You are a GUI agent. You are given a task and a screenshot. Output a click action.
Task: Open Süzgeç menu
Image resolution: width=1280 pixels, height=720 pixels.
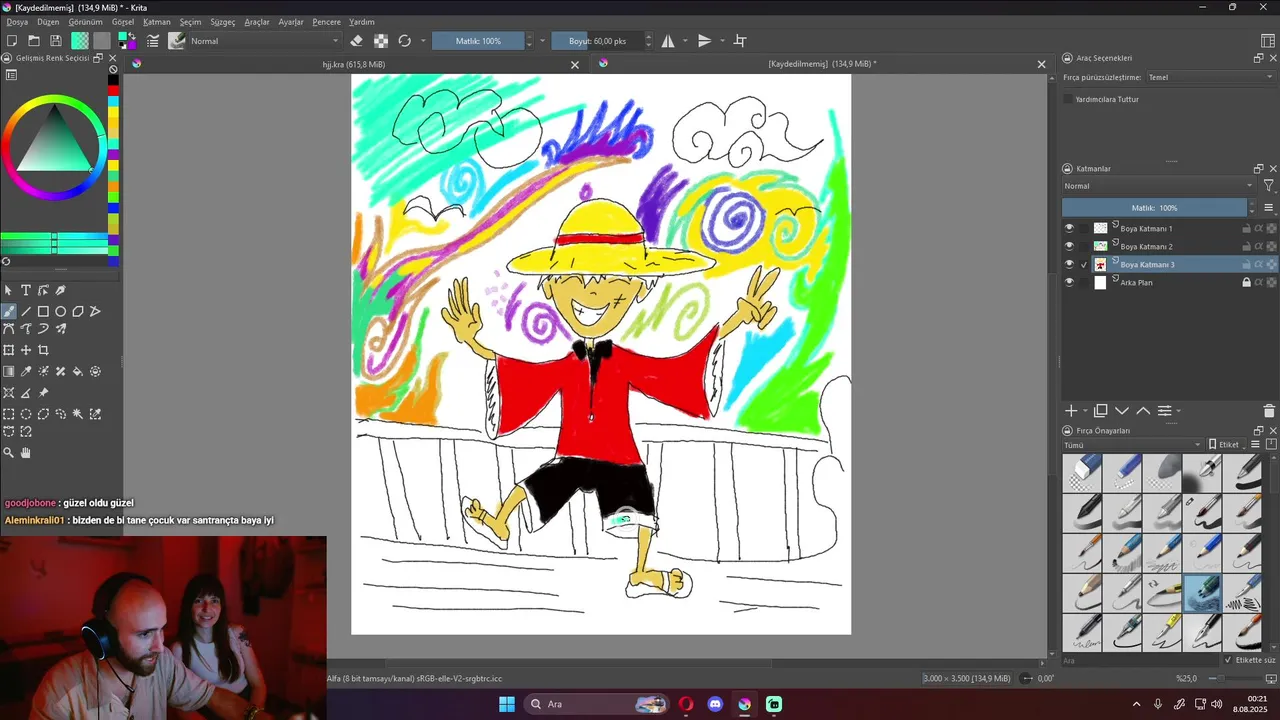[222, 22]
